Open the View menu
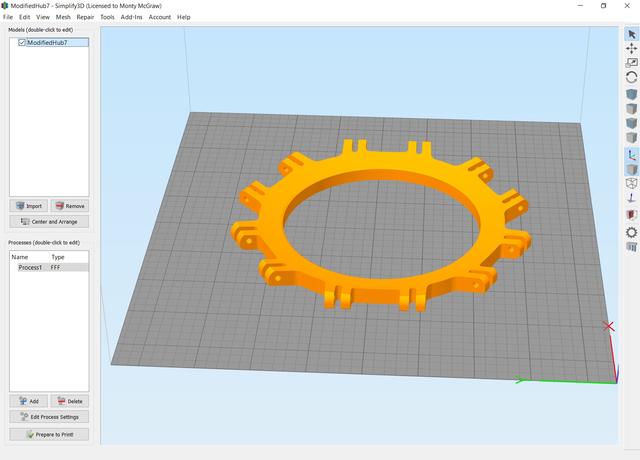The height and width of the screenshot is (460, 640). click(43, 17)
